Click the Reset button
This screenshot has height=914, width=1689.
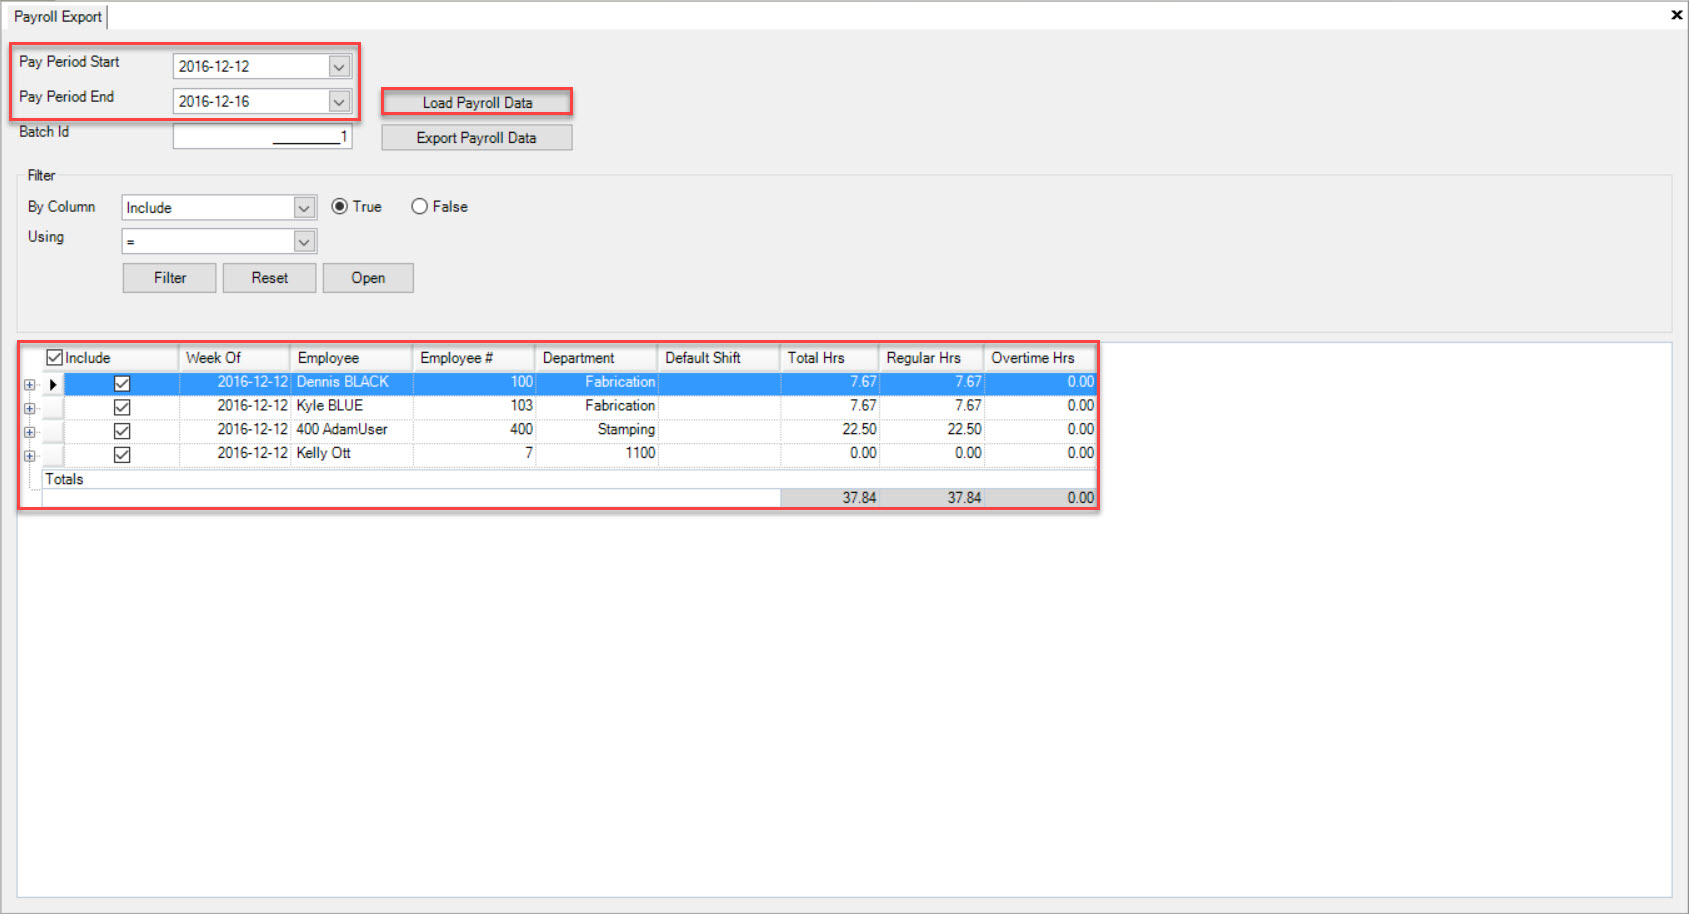pos(270,278)
